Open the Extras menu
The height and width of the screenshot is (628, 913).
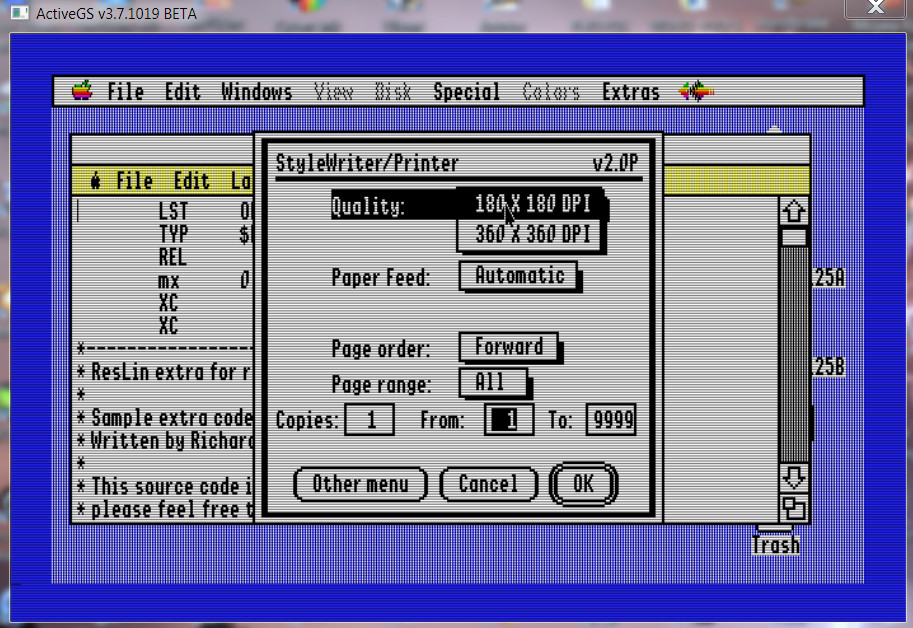[x=631, y=92]
